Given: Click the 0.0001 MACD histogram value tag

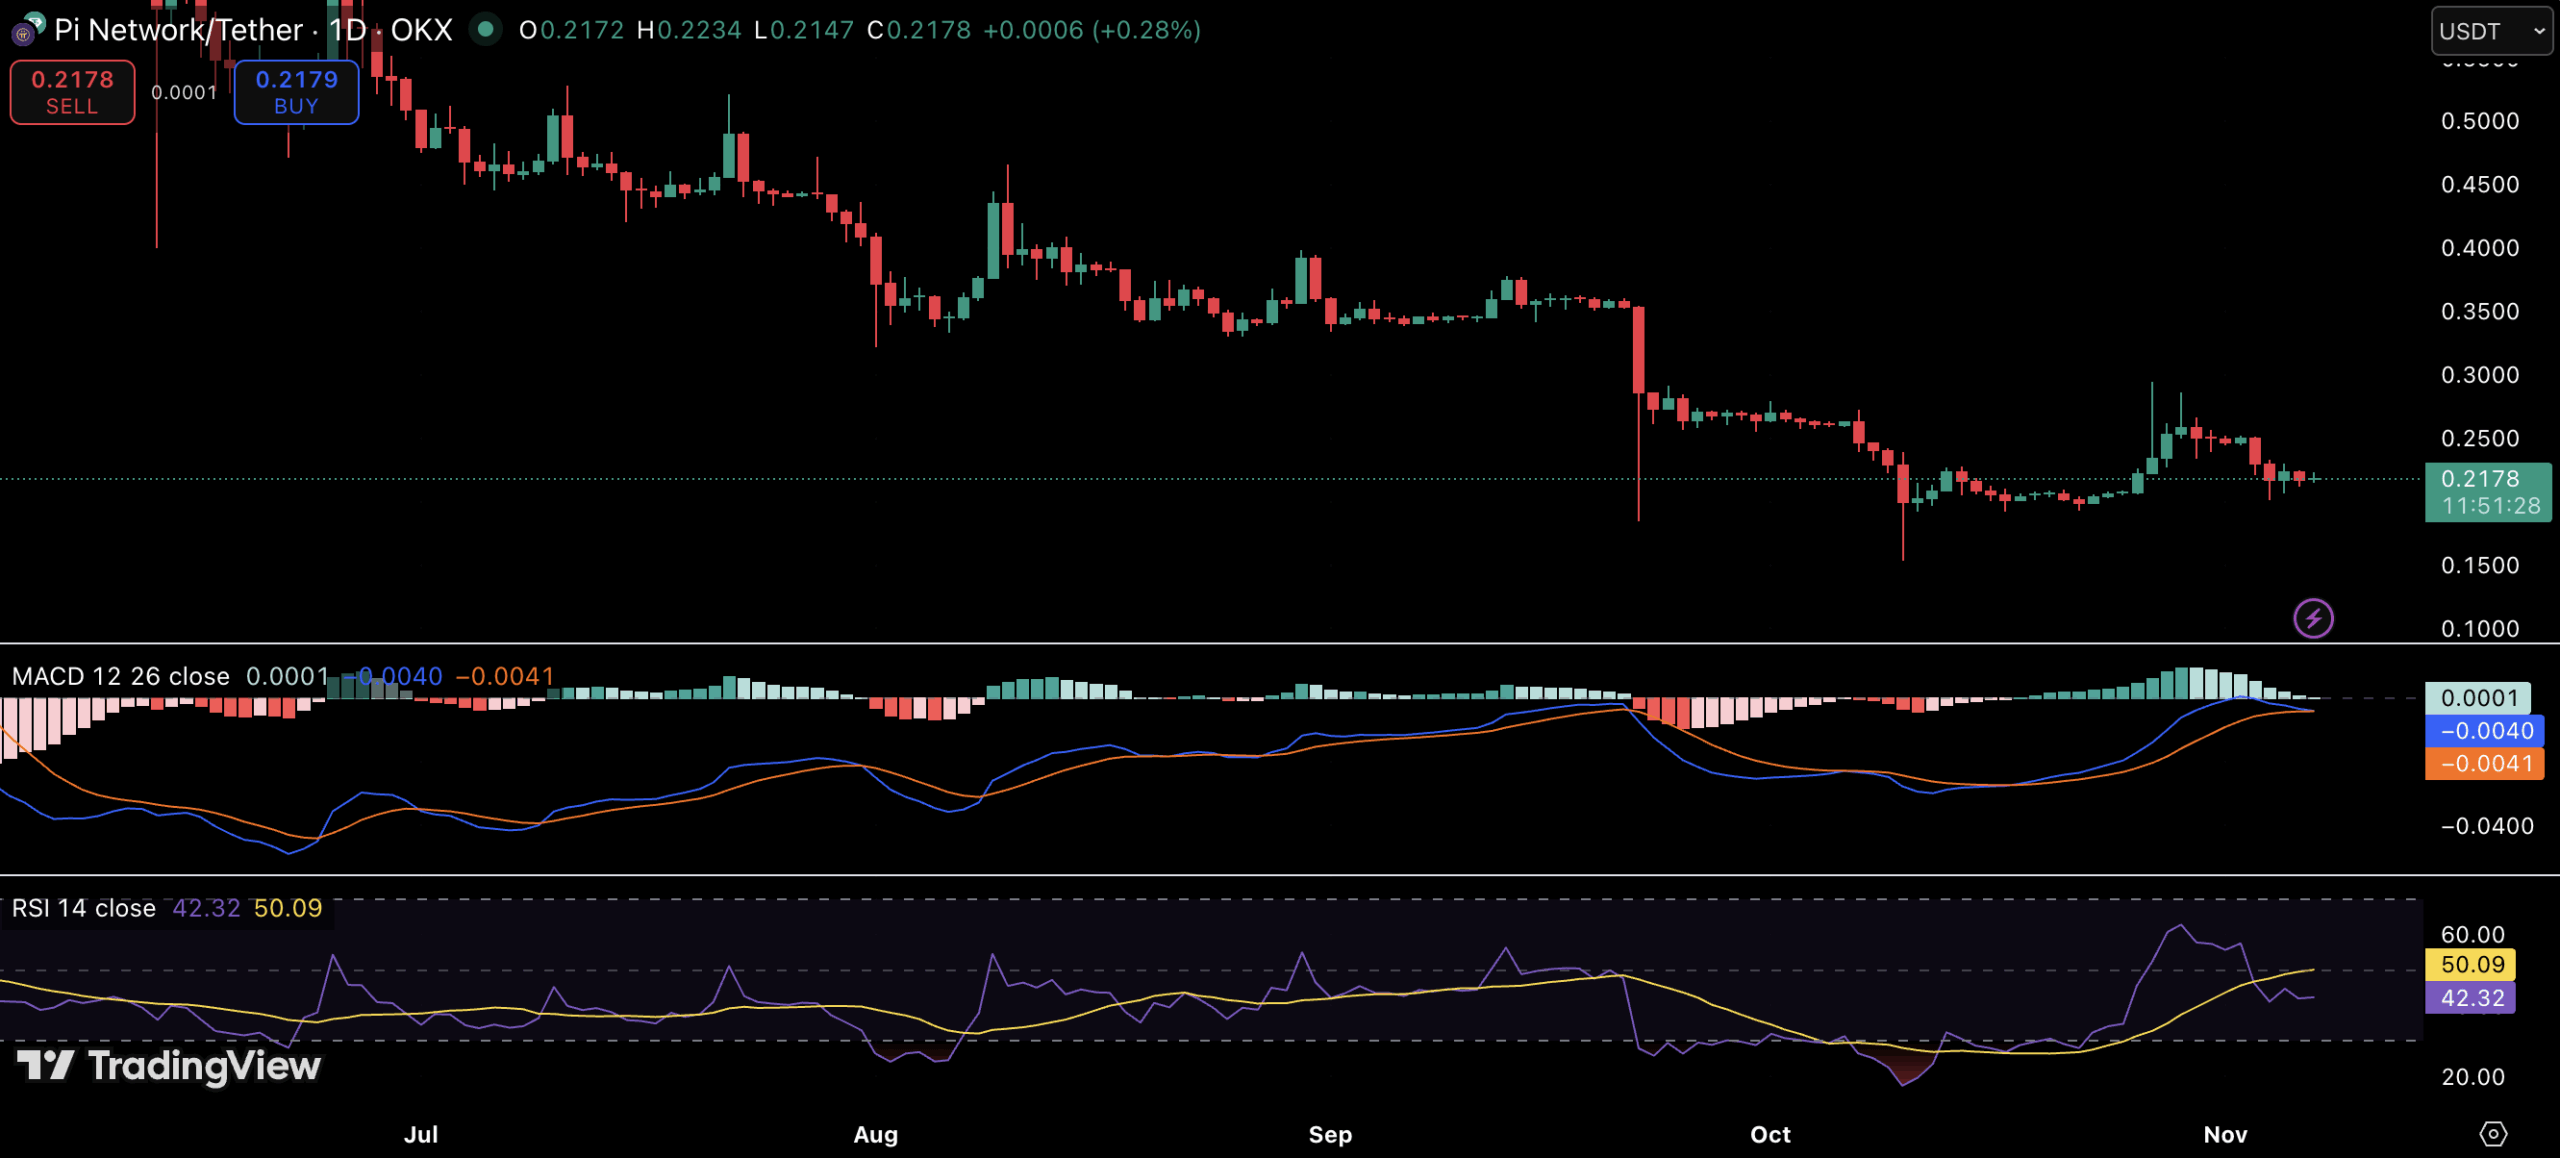Looking at the screenshot, I should pyautogui.click(x=2478, y=698).
